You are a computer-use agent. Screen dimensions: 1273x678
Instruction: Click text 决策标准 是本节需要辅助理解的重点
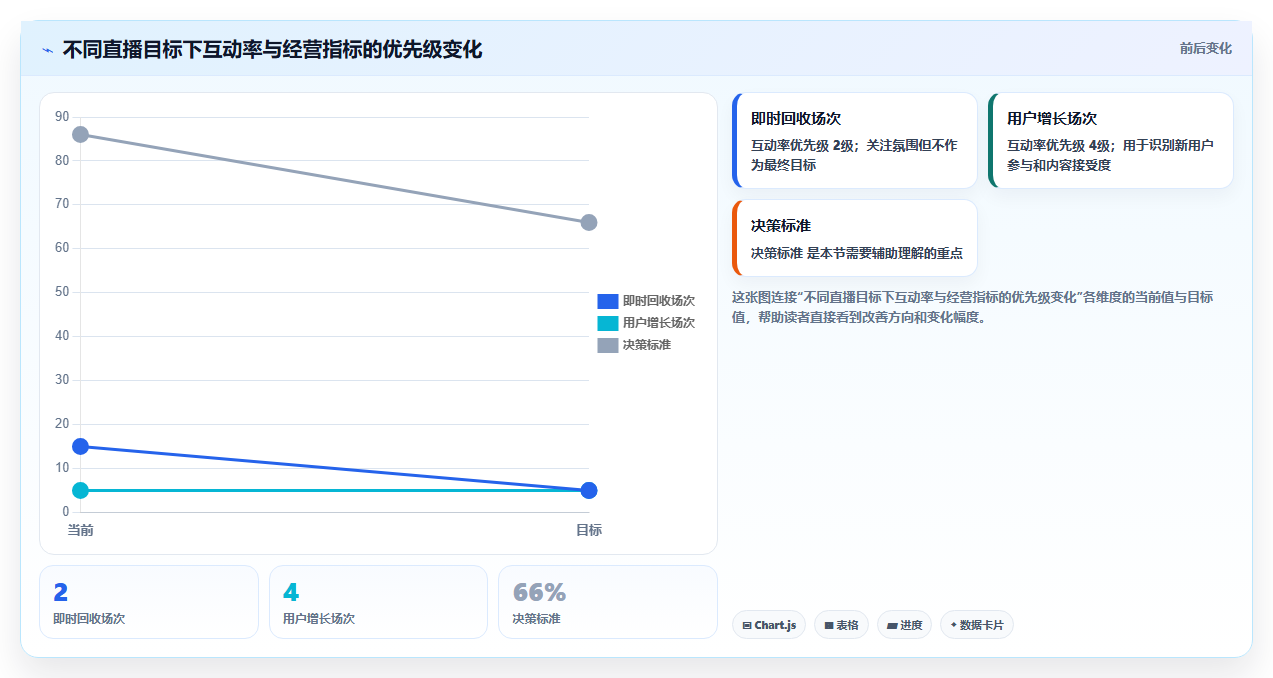[857, 254]
